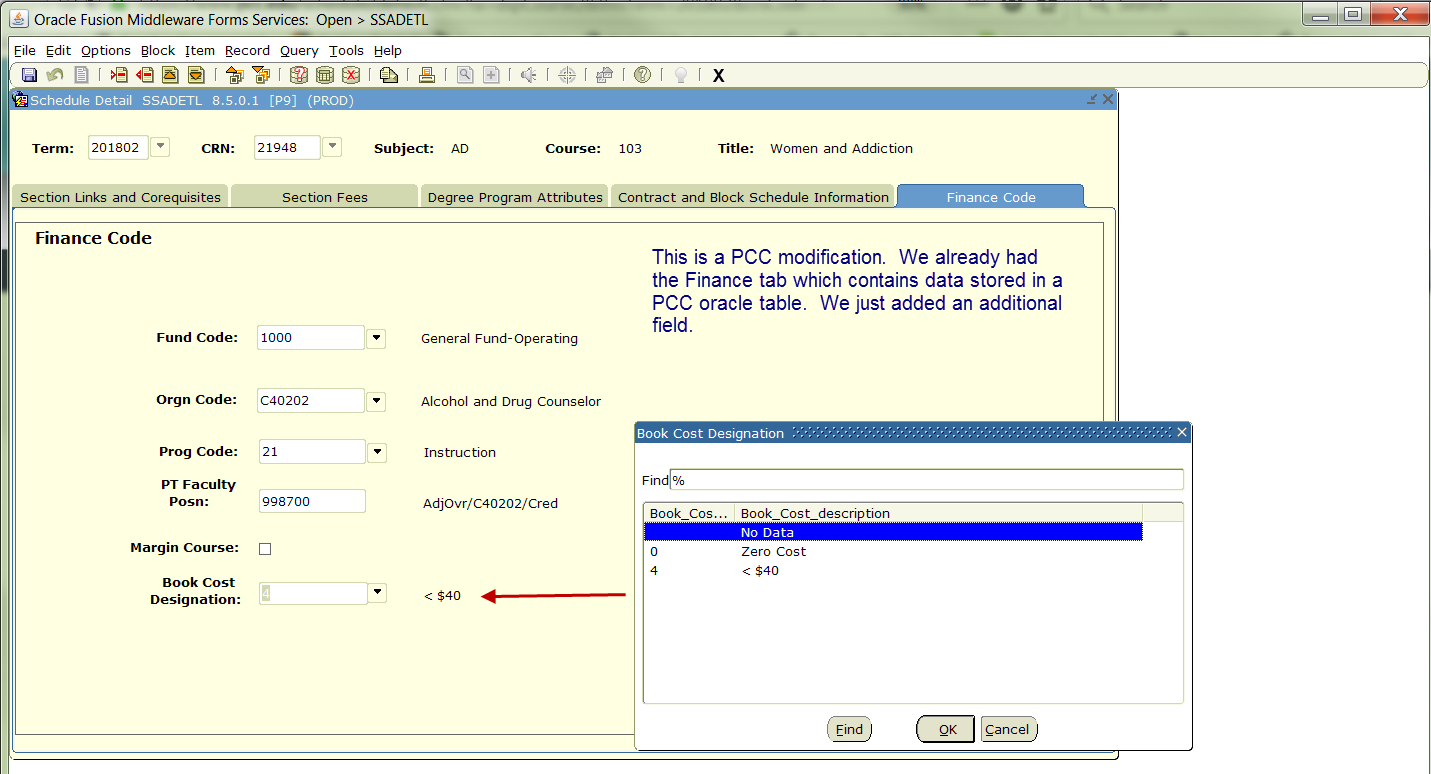Open the Tools menu
This screenshot has height=774, width=1431.
346,50
